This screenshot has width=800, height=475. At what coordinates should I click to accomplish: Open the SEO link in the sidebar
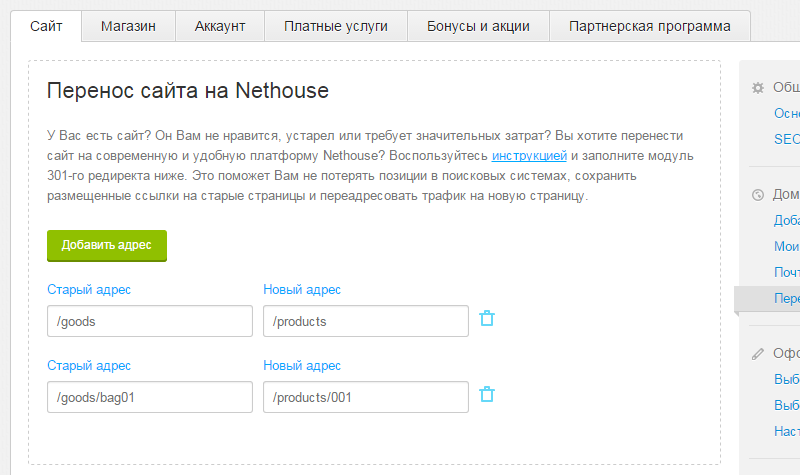(x=786, y=139)
